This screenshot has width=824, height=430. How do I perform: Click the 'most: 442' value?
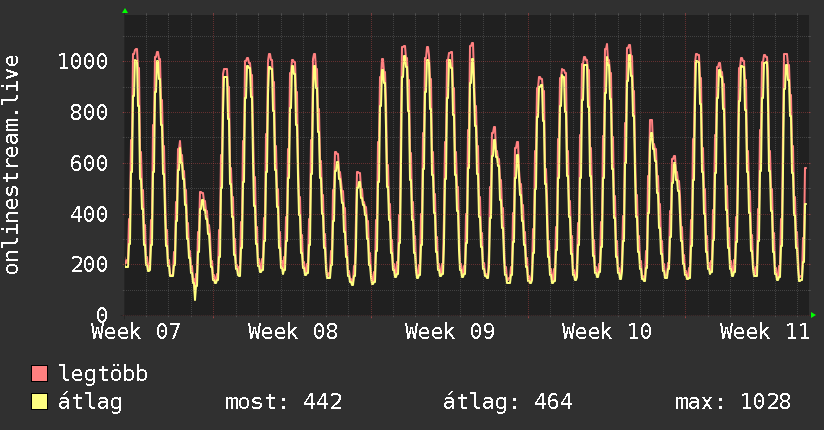coord(283,402)
